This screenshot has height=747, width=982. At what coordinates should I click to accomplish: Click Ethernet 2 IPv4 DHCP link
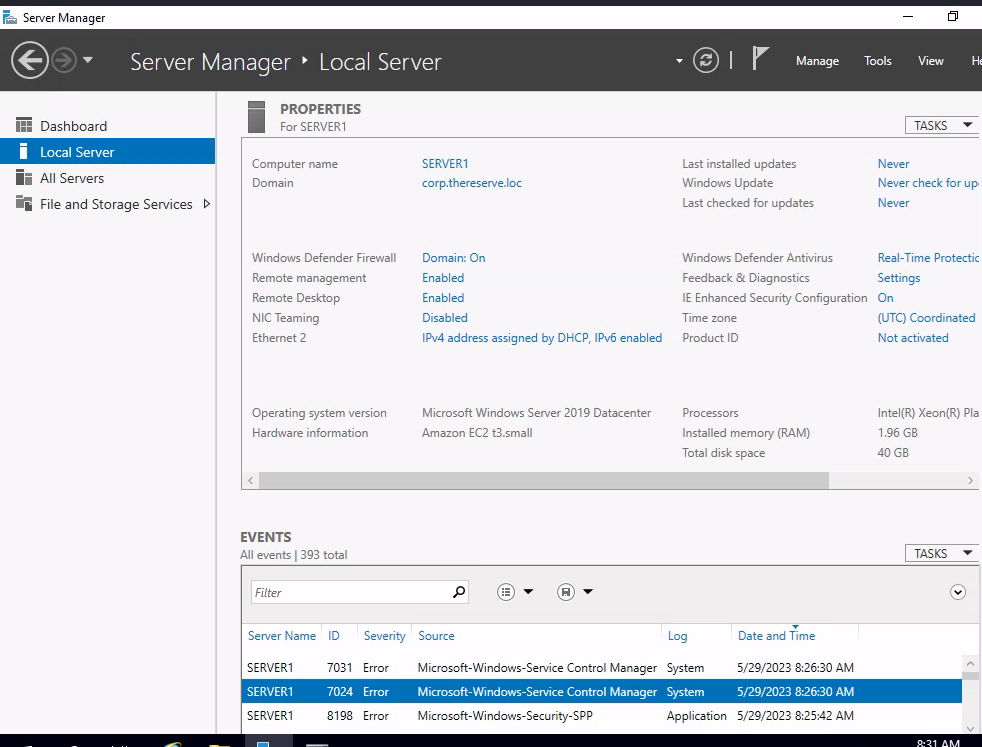pyautogui.click(x=542, y=338)
